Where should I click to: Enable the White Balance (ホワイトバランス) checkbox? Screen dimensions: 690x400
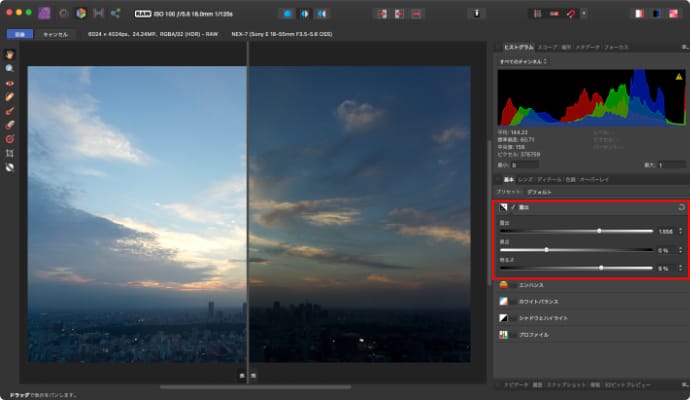click(515, 300)
